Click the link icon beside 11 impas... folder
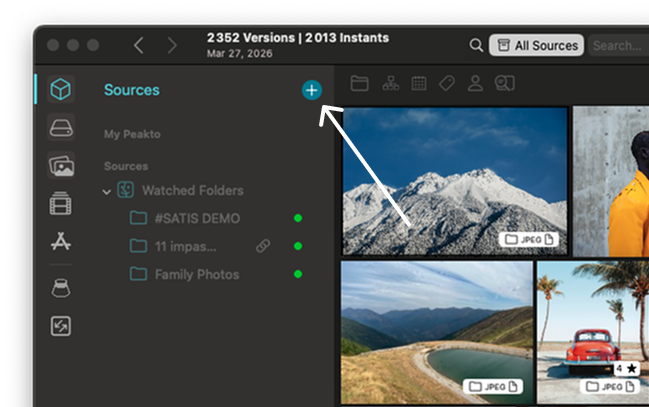Viewport: 649px width, 407px height. coord(263,246)
